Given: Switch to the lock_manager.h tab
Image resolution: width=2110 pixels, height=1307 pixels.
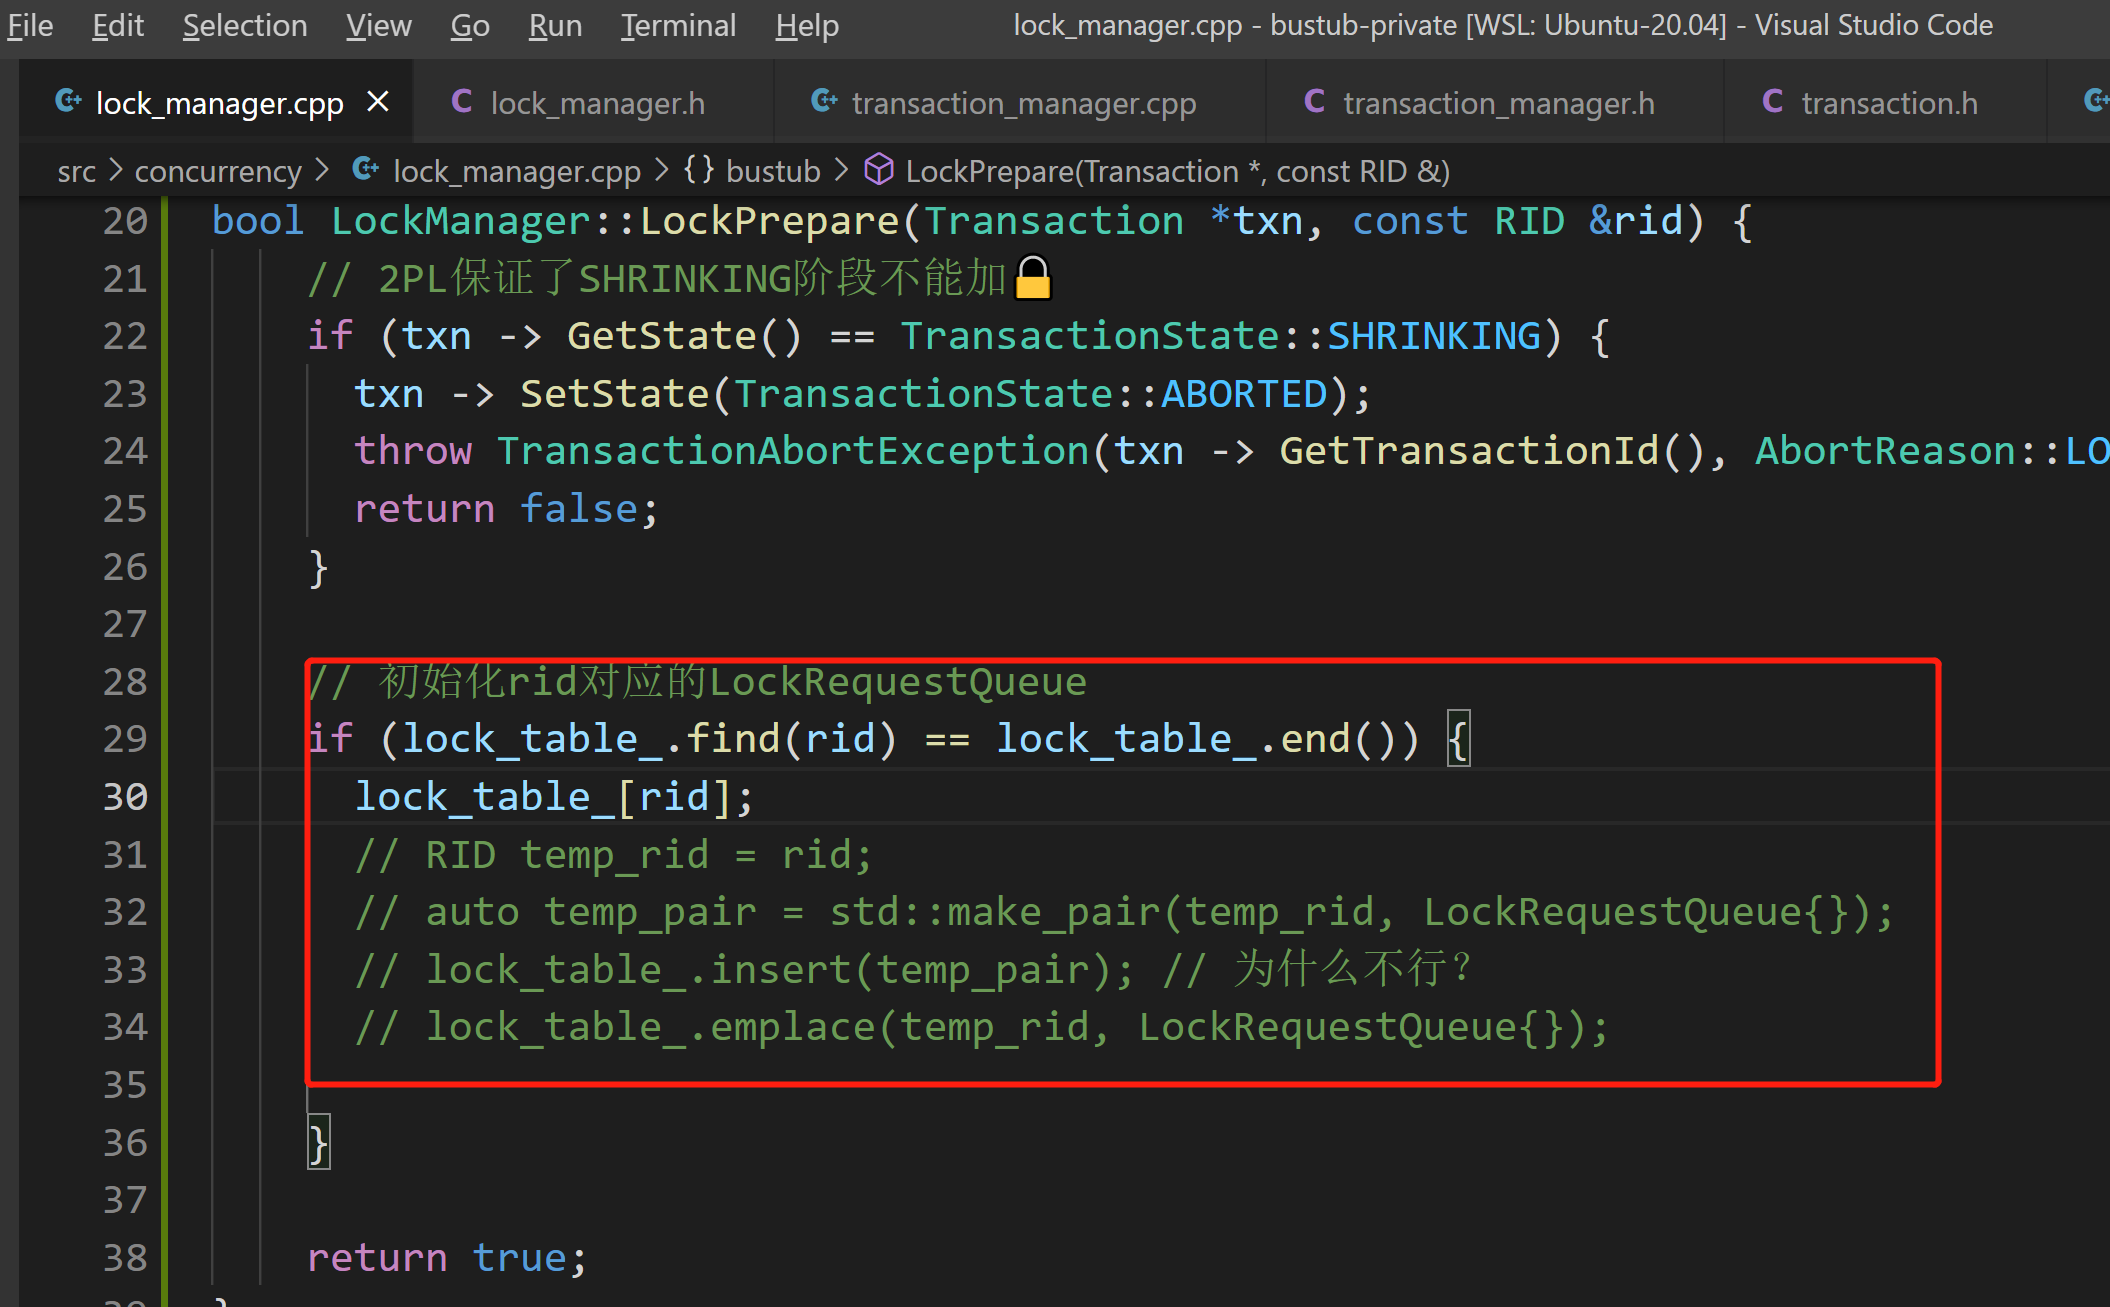Looking at the screenshot, I should pos(597,103).
